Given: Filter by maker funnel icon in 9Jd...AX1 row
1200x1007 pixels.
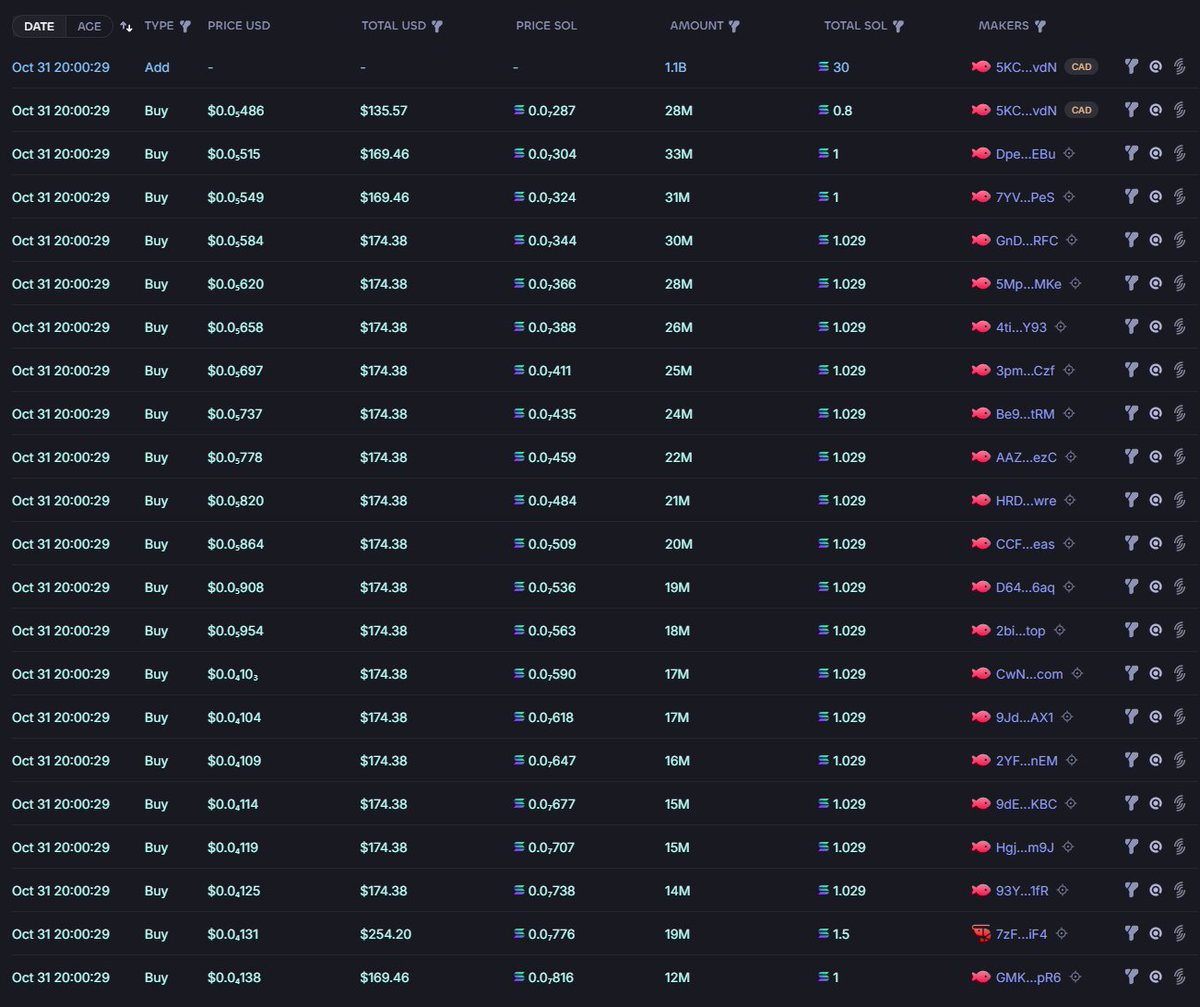Looking at the screenshot, I should (1131, 717).
